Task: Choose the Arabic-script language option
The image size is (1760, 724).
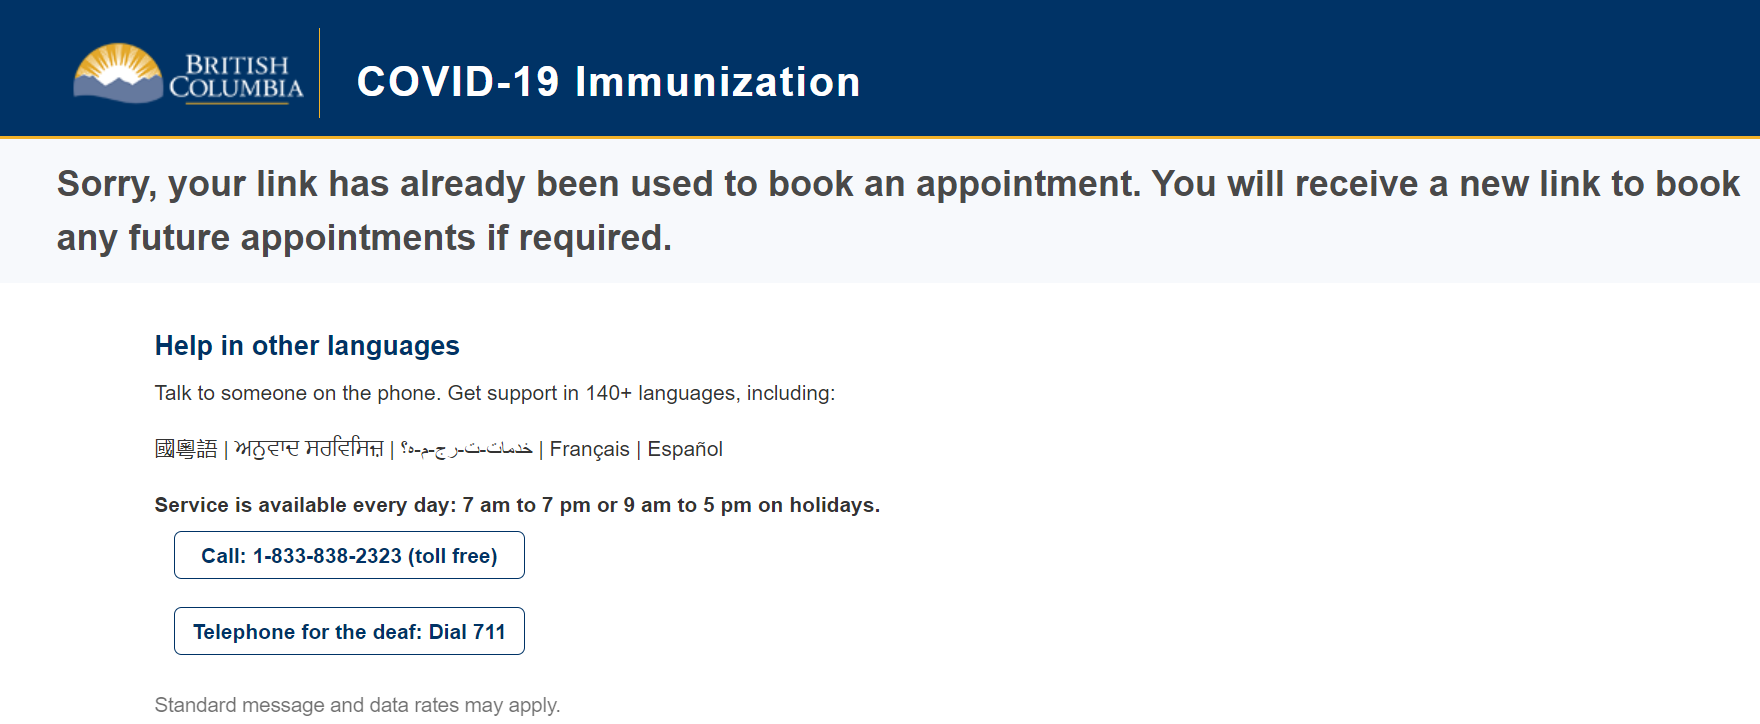Action: [x=466, y=449]
